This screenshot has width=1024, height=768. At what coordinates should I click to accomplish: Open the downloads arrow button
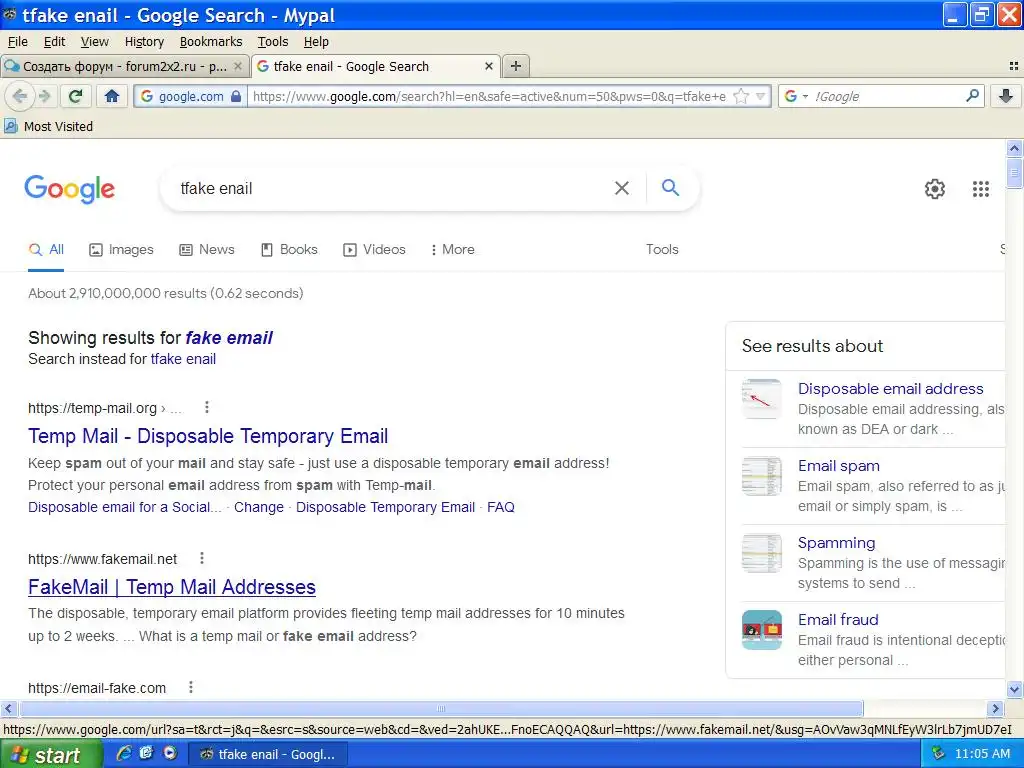click(x=1006, y=97)
